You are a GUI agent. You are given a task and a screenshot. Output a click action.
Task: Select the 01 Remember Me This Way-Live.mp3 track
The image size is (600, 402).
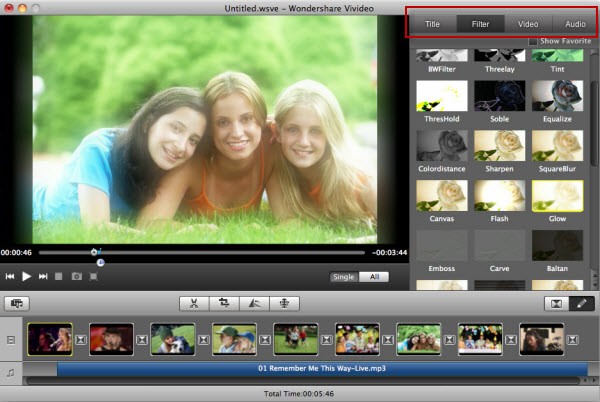pos(322,369)
